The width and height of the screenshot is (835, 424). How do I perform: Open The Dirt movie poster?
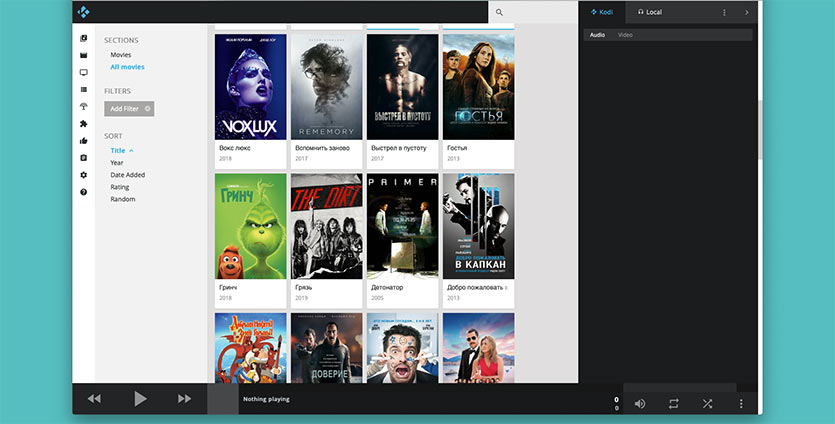click(x=326, y=226)
